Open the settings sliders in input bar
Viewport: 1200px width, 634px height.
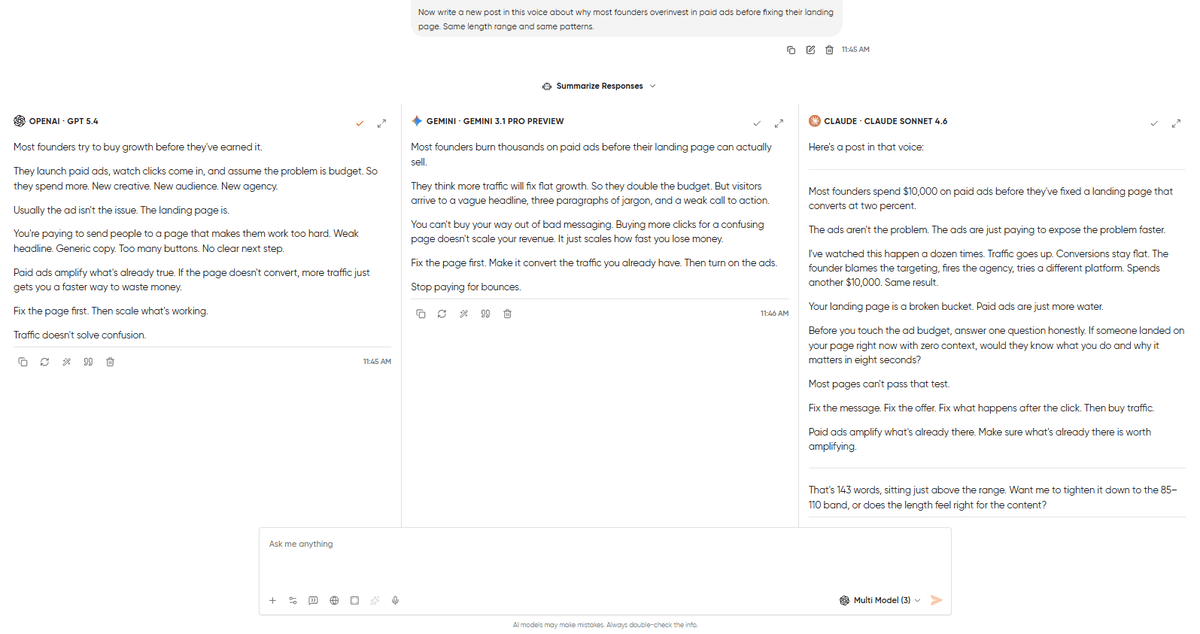(x=293, y=601)
